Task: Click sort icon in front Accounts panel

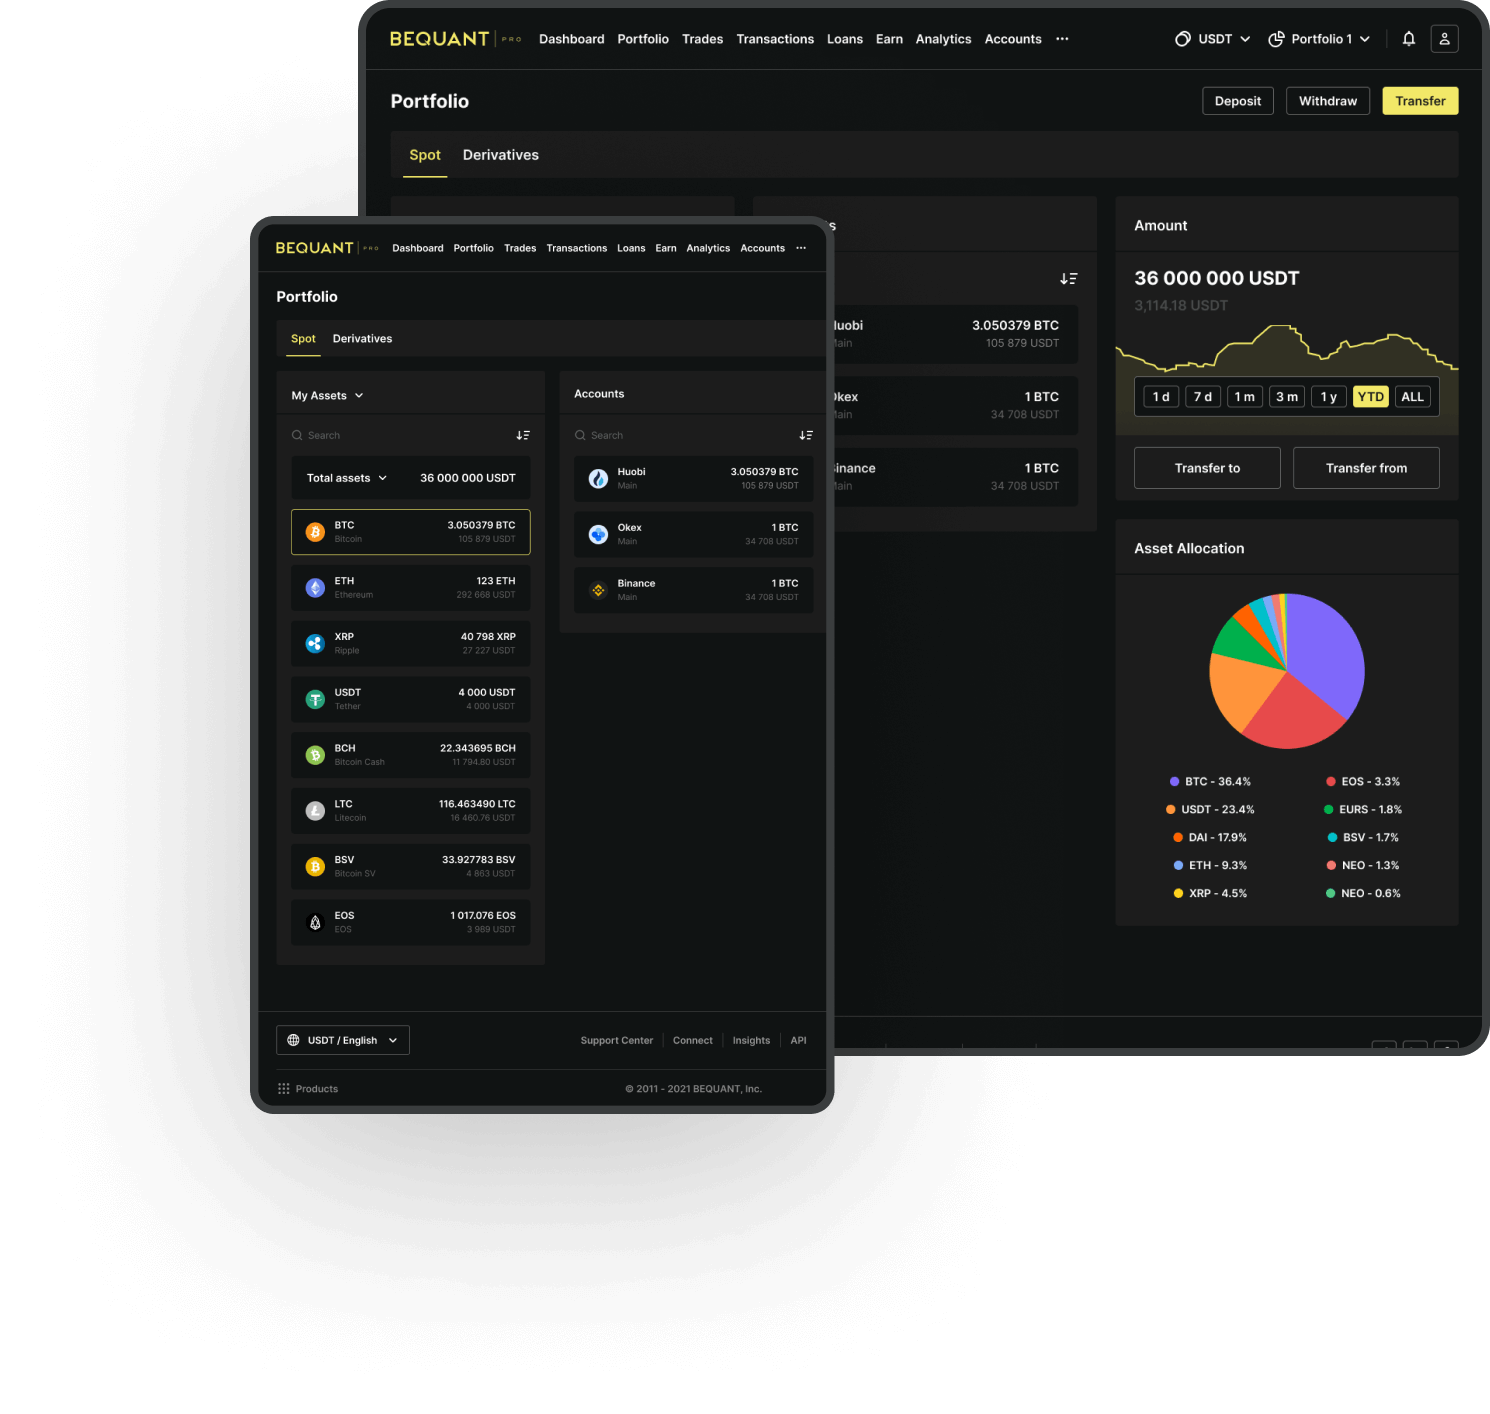Action: [805, 435]
